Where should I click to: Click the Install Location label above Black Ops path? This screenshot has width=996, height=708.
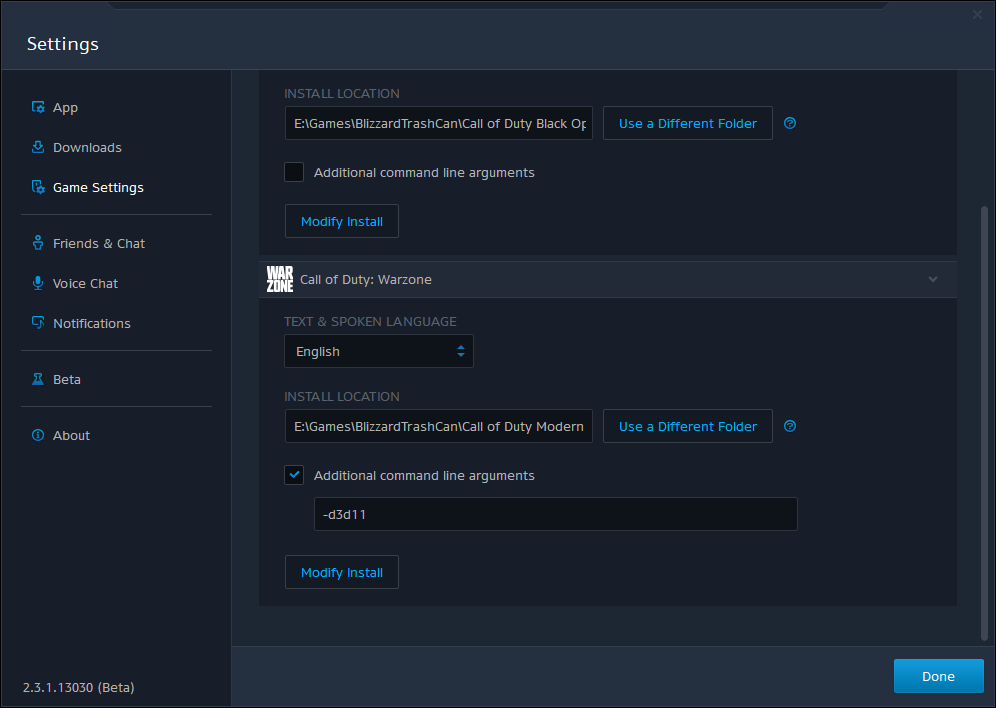(342, 93)
